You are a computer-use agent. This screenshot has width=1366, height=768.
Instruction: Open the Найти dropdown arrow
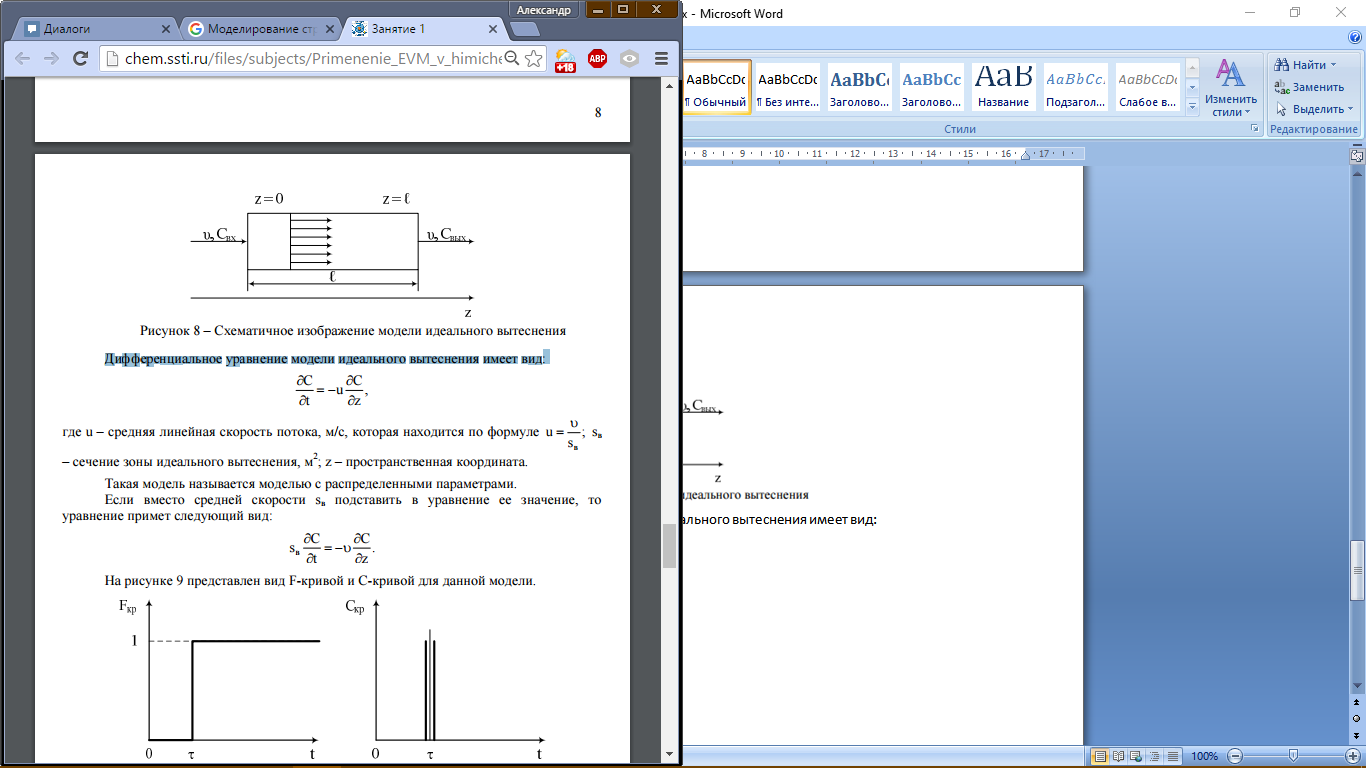click(x=1333, y=65)
